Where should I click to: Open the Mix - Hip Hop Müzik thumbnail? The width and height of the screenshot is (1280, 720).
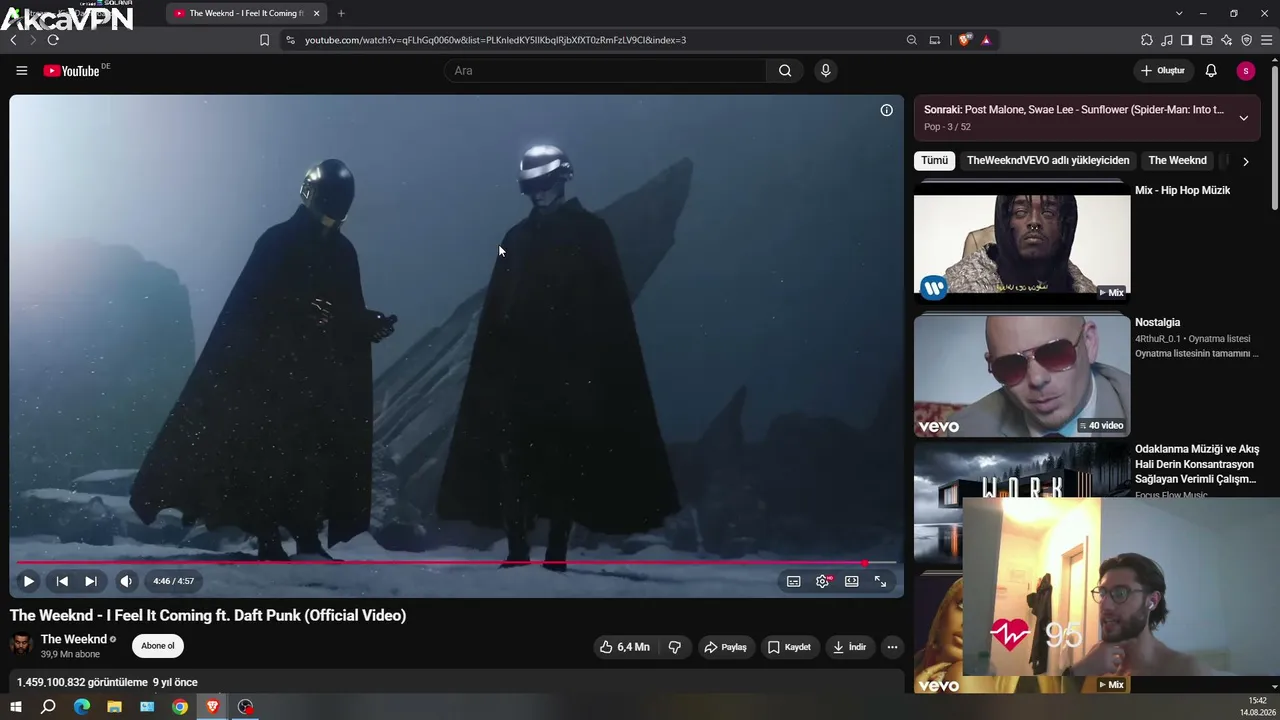pyautogui.click(x=1022, y=242)
